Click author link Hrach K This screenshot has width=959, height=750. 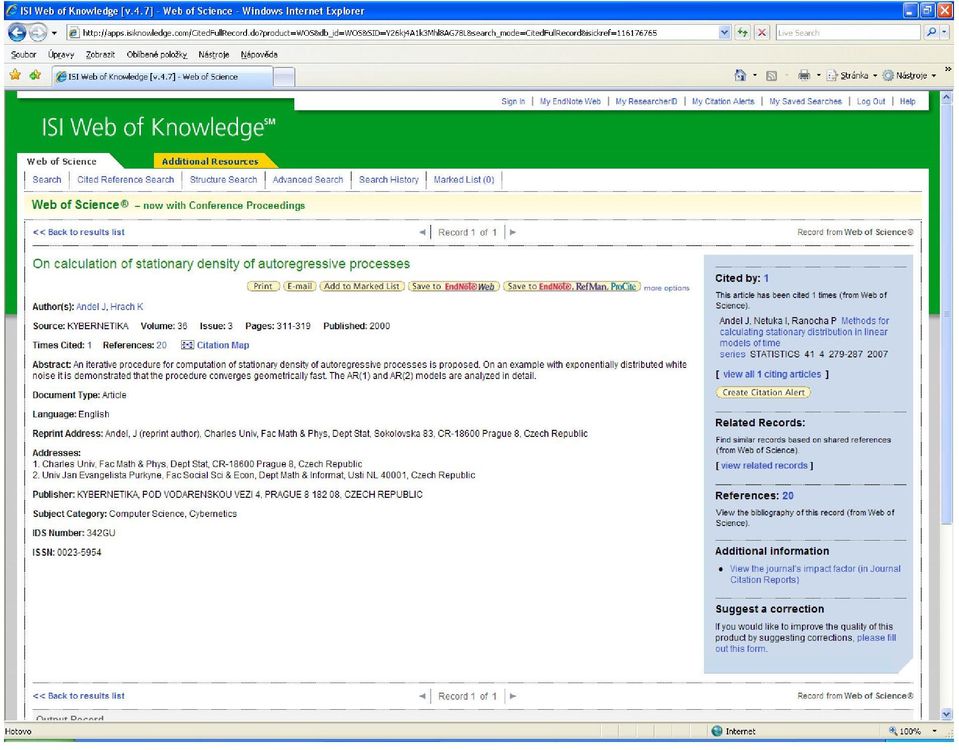[x=127, y=307]
